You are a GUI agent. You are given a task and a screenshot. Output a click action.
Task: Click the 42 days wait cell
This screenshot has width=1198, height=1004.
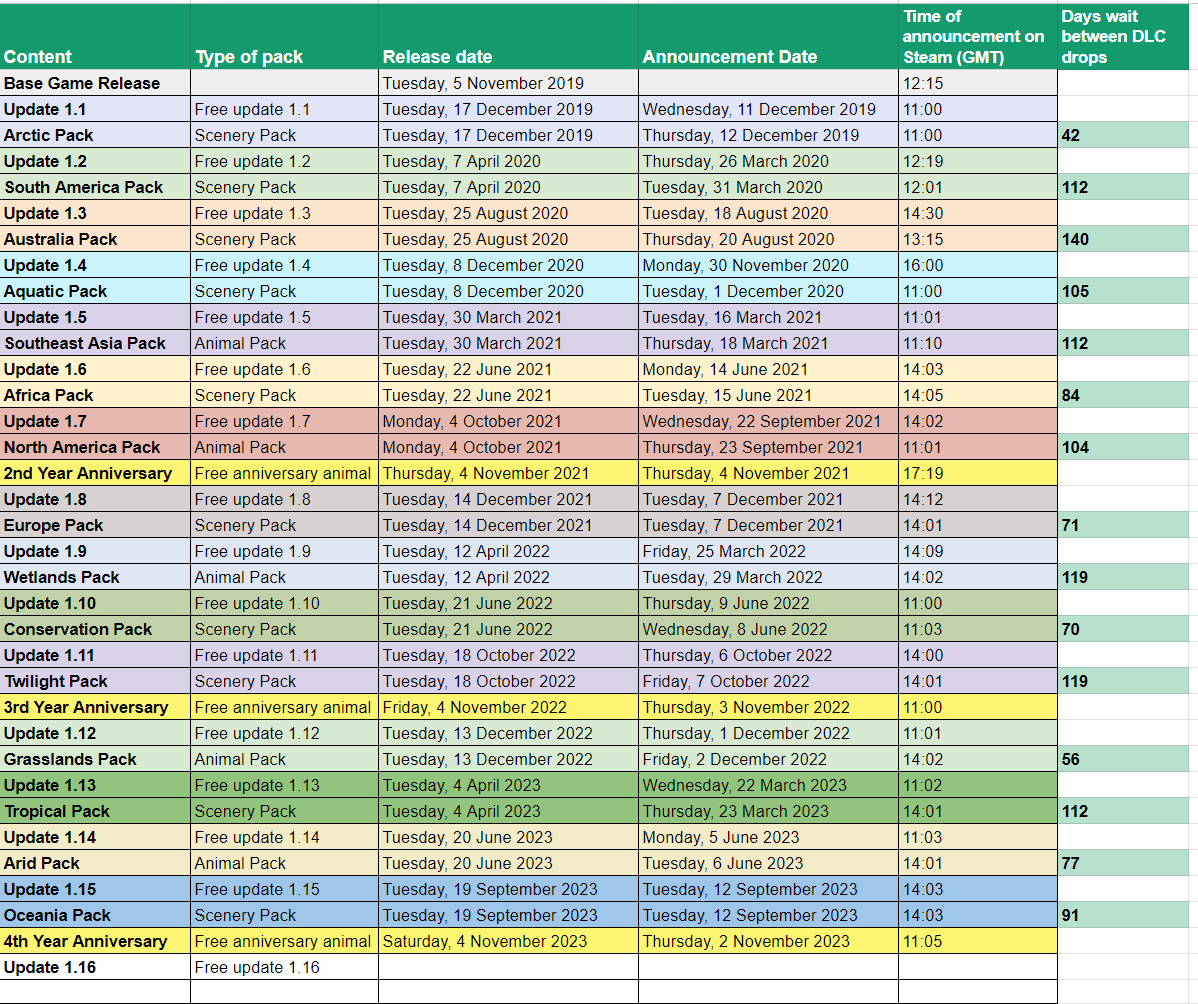[1123, 135]
